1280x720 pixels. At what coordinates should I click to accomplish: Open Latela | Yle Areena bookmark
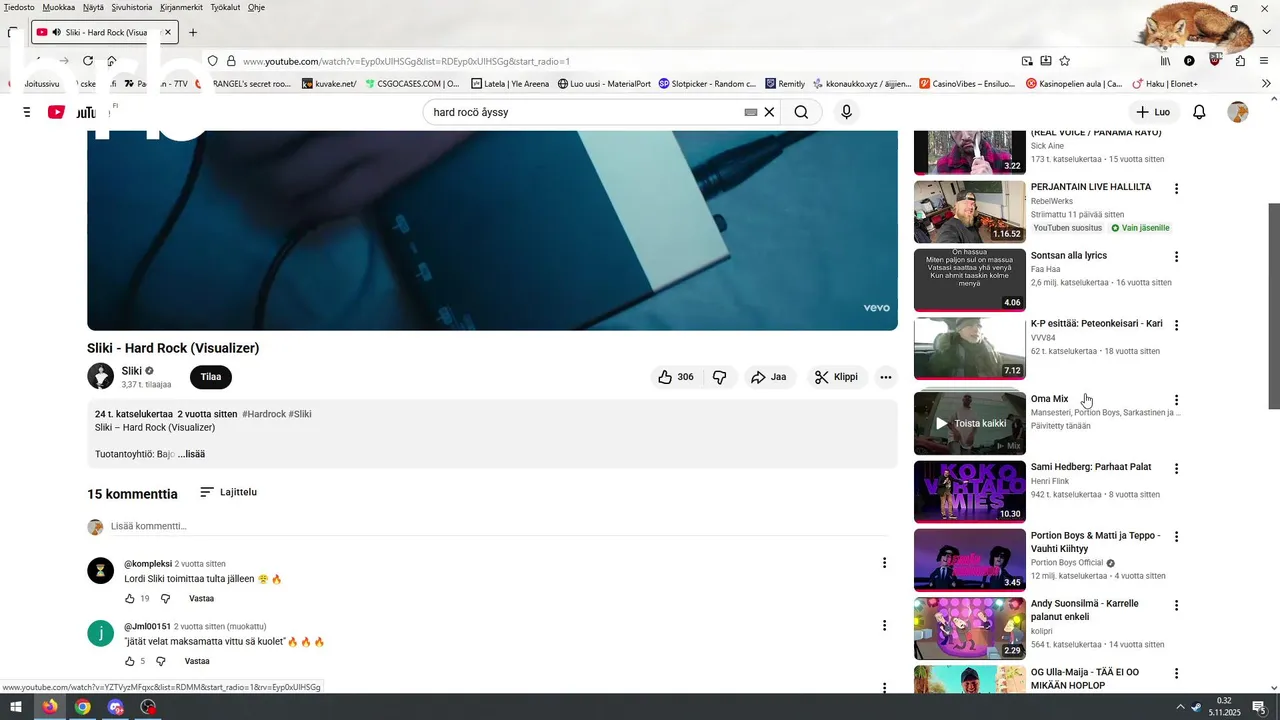pos(511,84)
